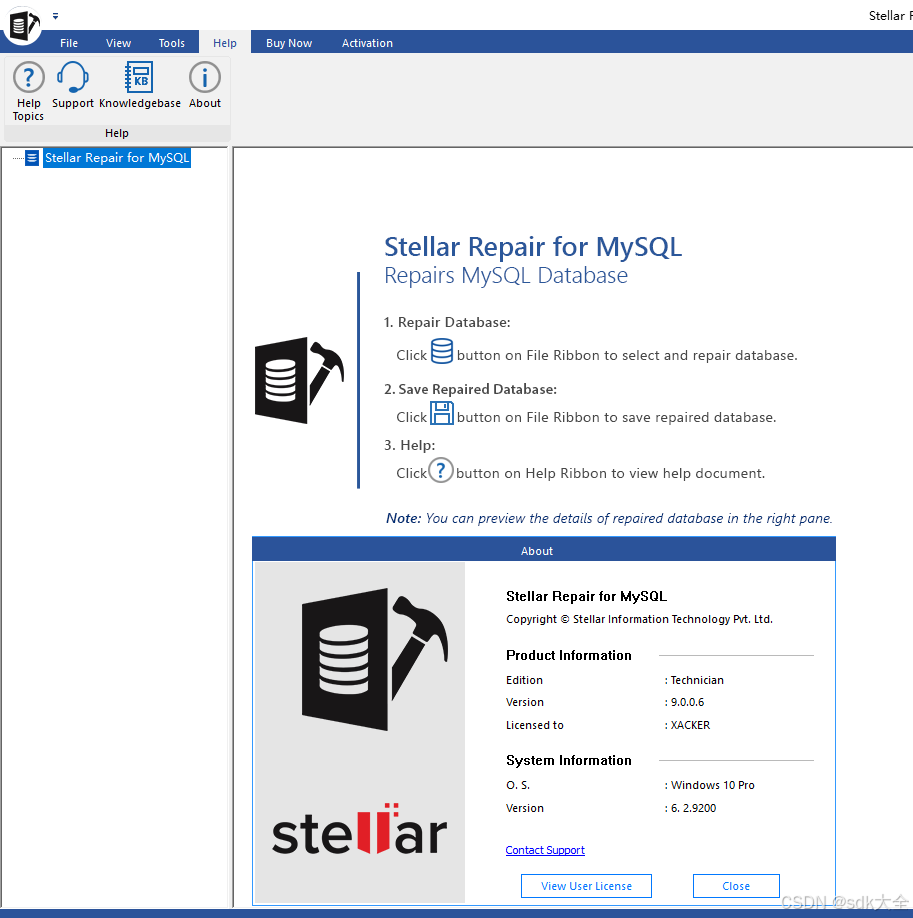Click the Stellar app logo button
The width and height of the screenshot is (913, 918).
click(23, 25)
